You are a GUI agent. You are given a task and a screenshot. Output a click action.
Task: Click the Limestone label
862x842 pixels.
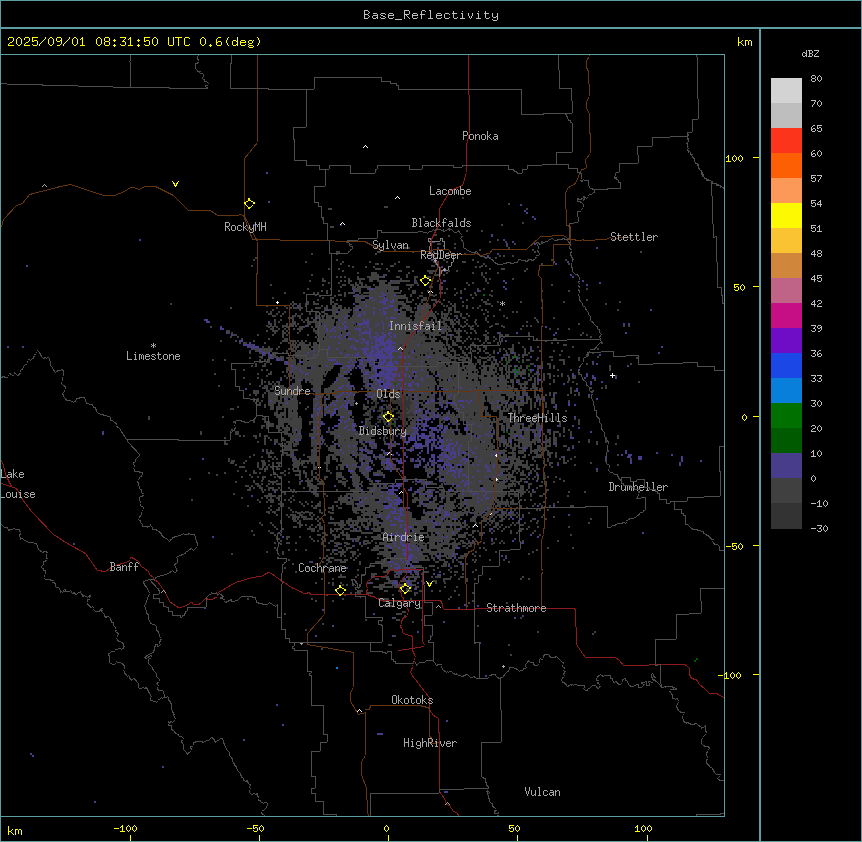point(153,356)
